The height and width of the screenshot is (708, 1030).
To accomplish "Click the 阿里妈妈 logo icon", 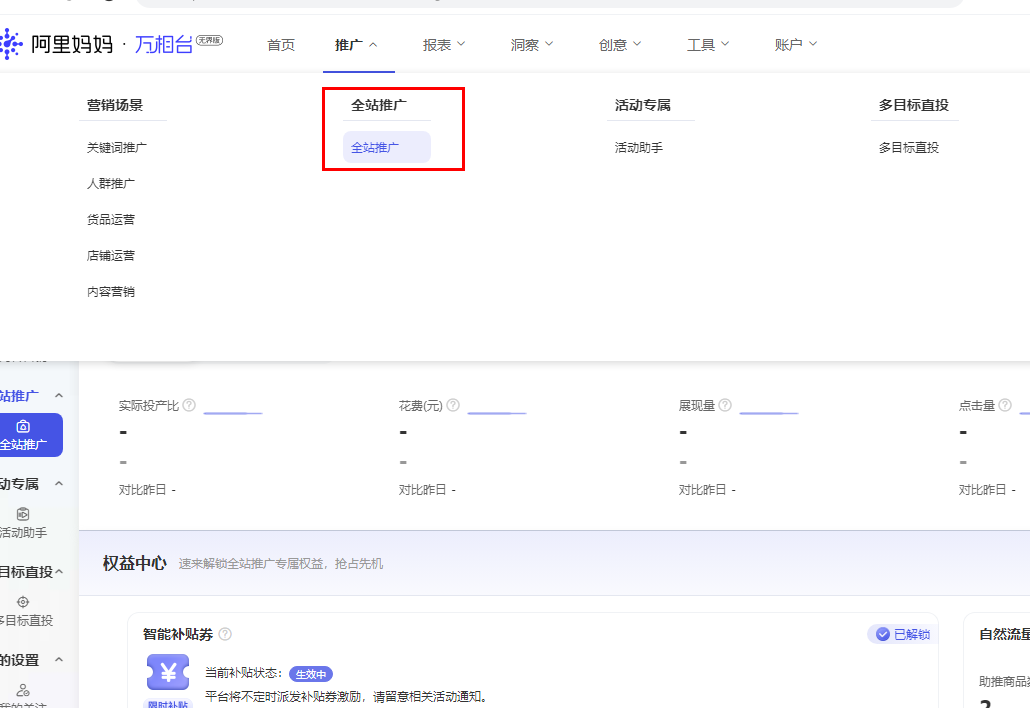I will point(10,44).
